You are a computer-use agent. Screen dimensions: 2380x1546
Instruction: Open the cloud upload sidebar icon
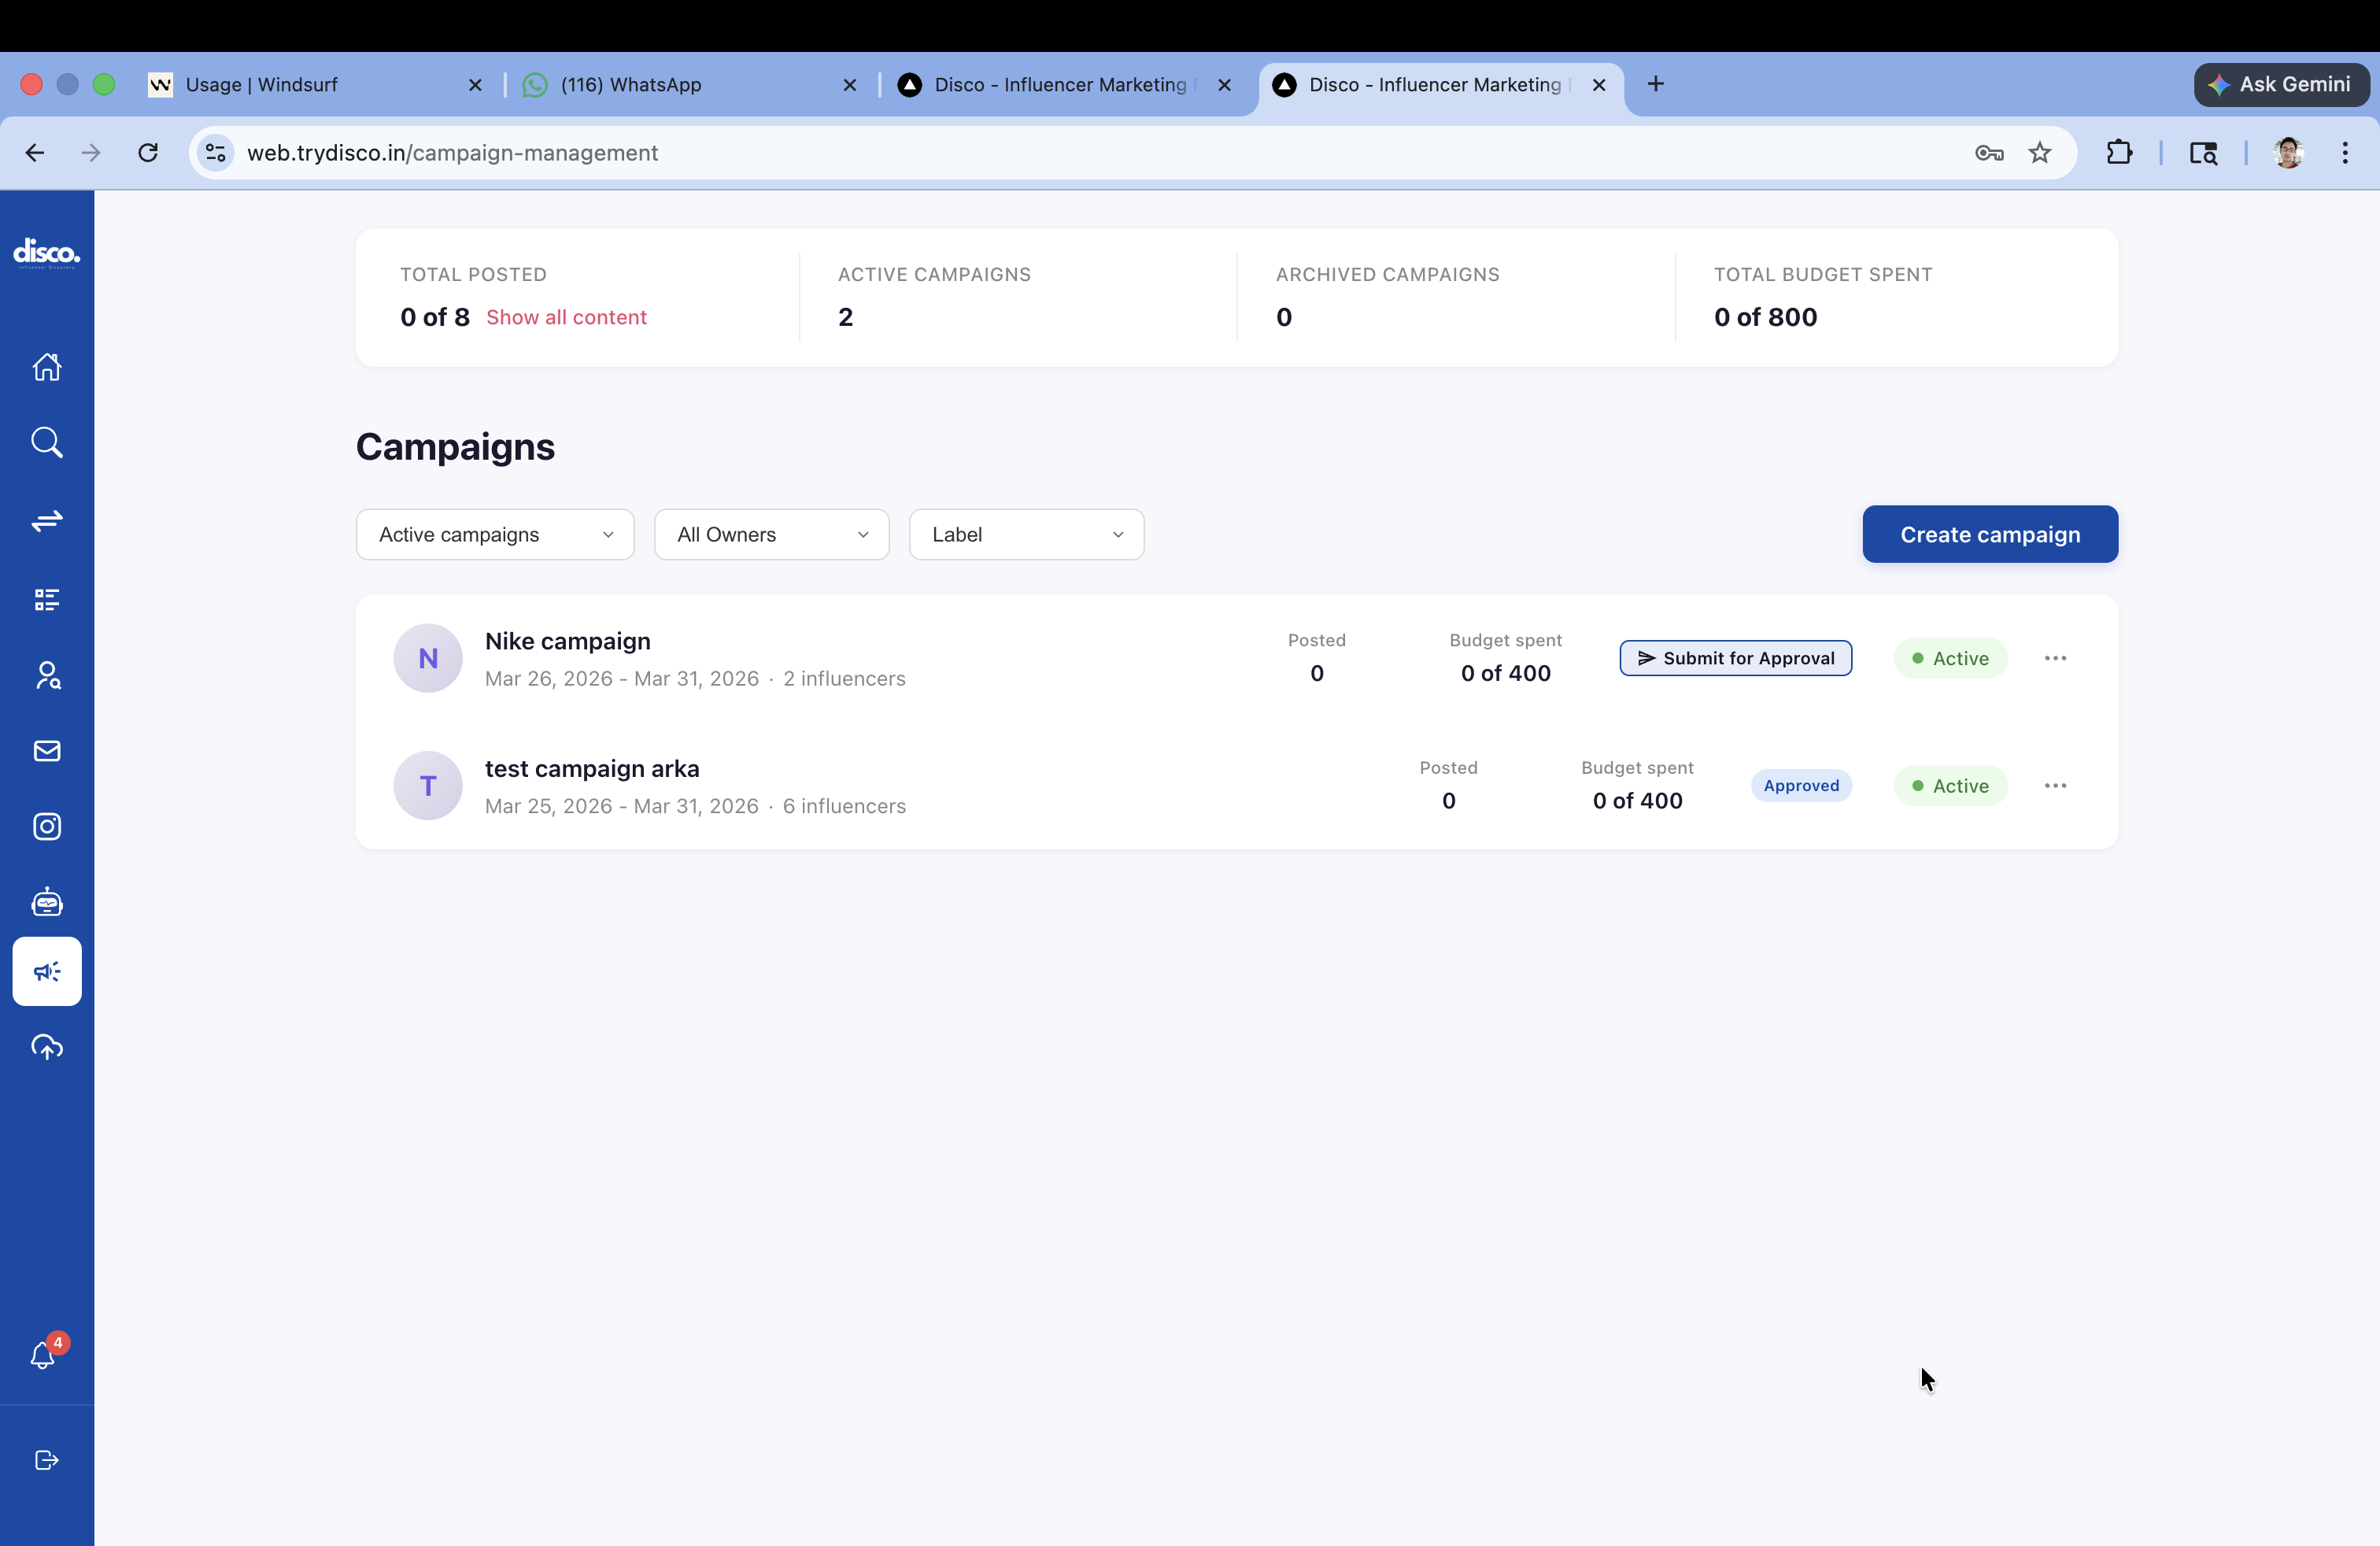tap(47, 1047)
